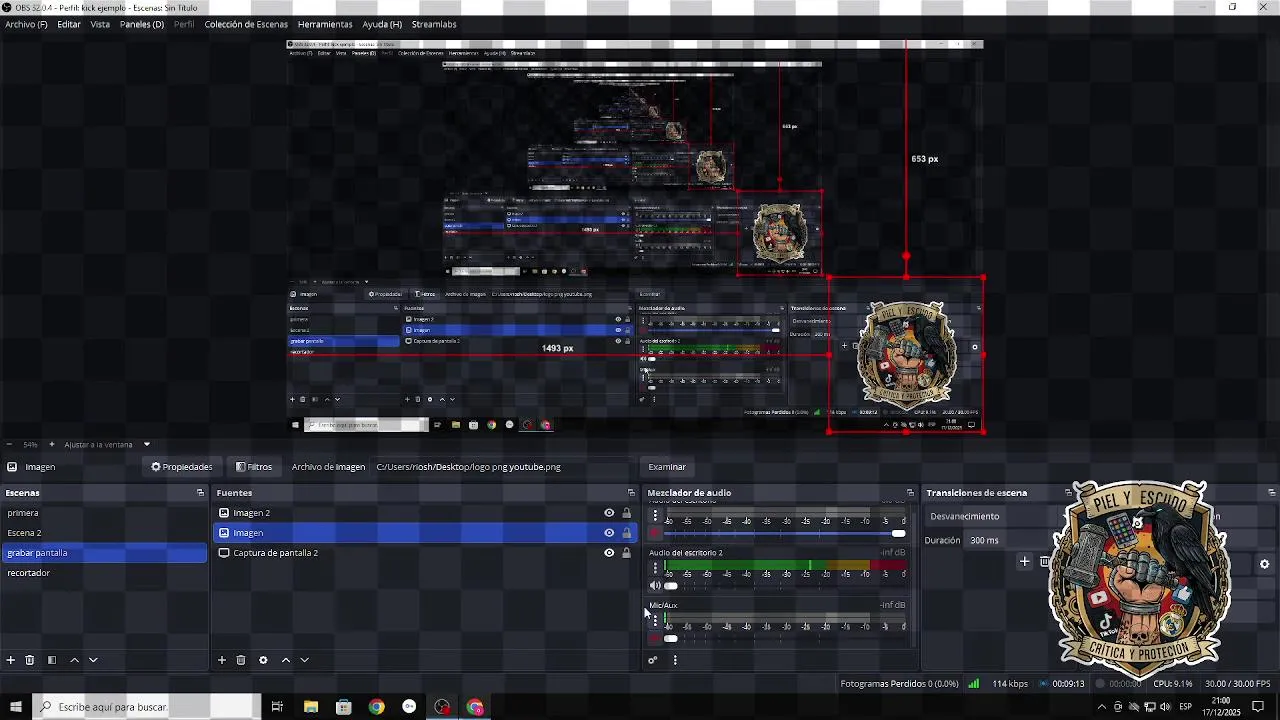Screen dimensions: 1280x720
Task: Open Editar menu
Action: tap(69, 24)
